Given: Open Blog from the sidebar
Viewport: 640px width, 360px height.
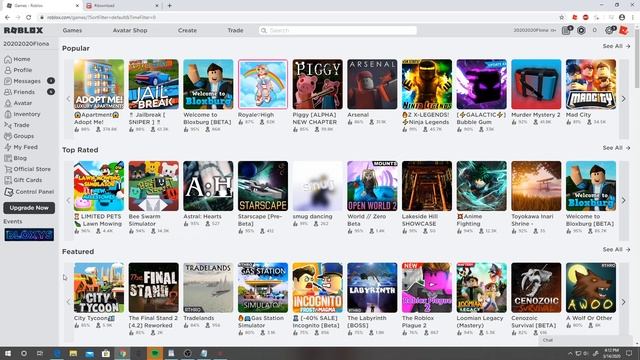Looking at the screenshot, I should click(16, 158).
